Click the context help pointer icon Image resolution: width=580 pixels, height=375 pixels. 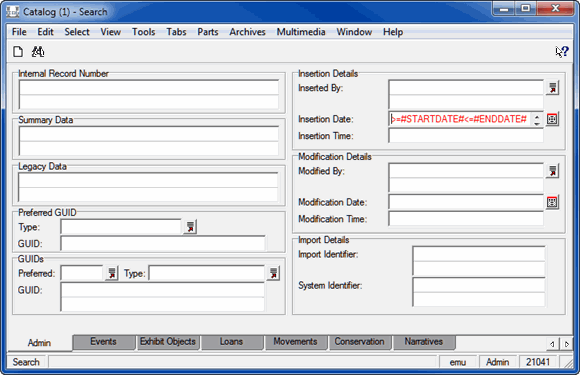click(562, 52)
